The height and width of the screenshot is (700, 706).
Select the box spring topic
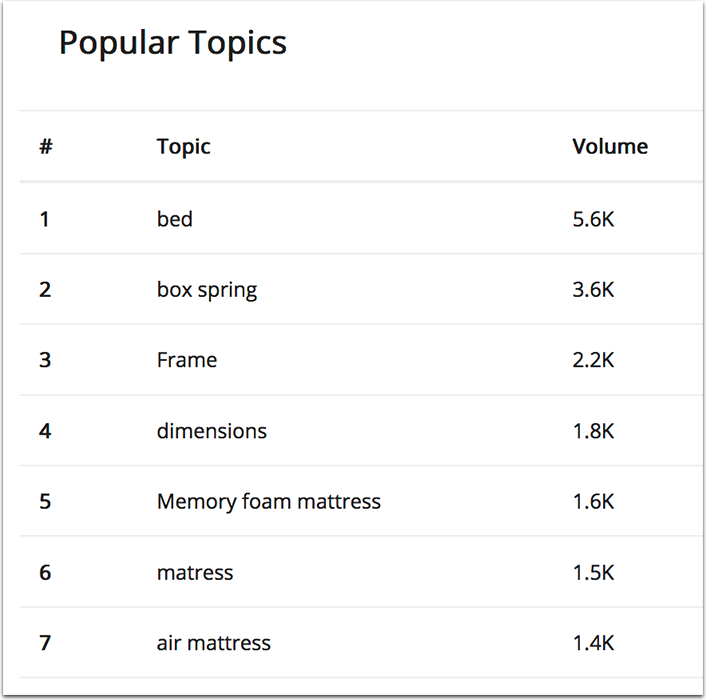(x=207, y=290)
